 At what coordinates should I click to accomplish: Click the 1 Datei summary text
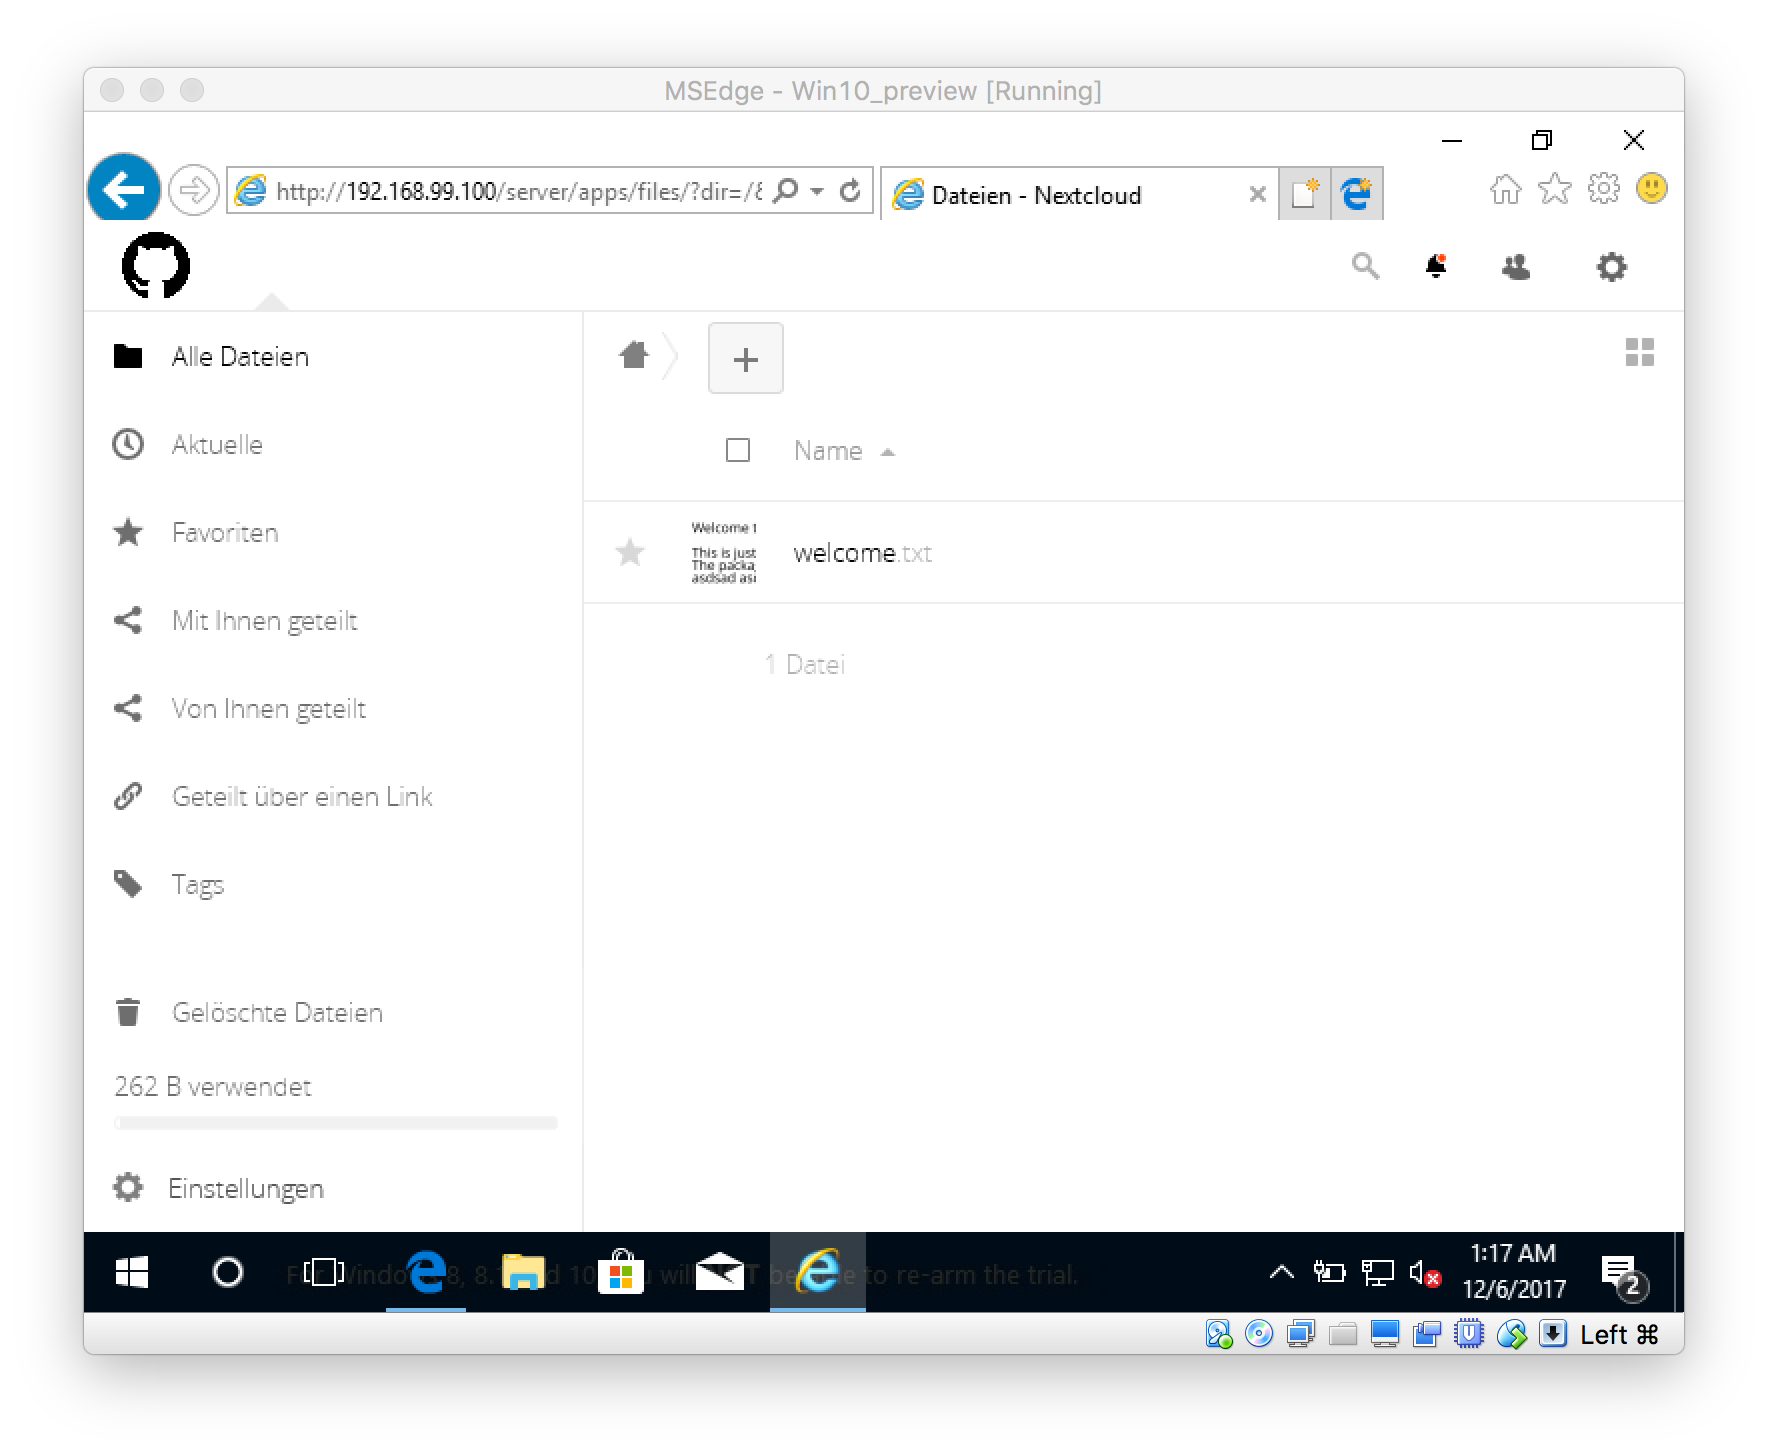point(805,665)
